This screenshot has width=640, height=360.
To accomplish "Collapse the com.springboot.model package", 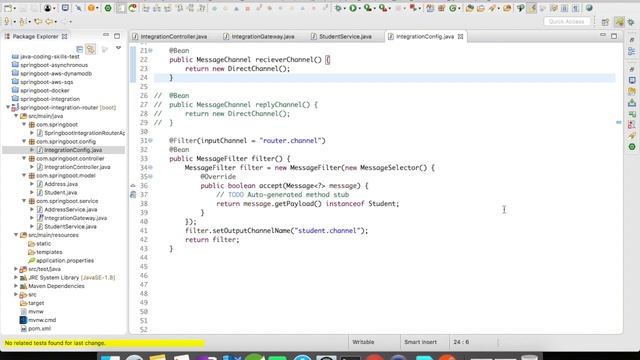I will point(24,176).
